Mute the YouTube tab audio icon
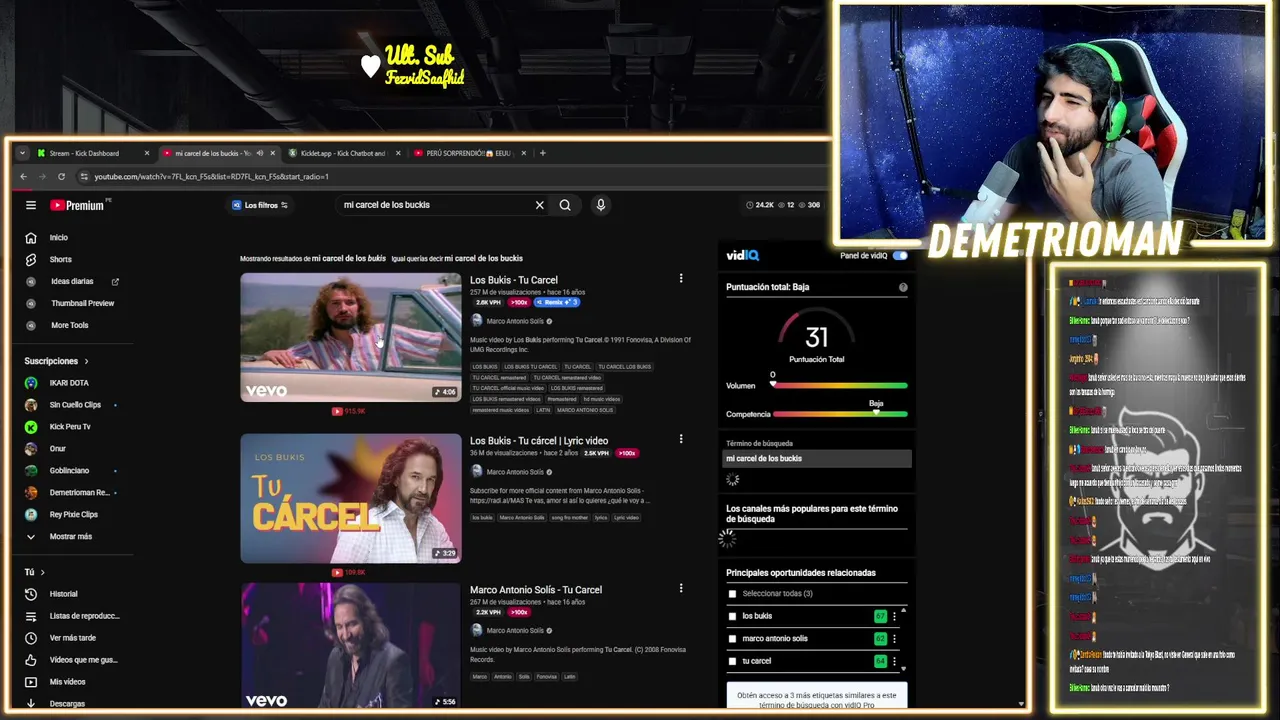1280x720 pixels. pyautogui.click(x=259, y=153)
